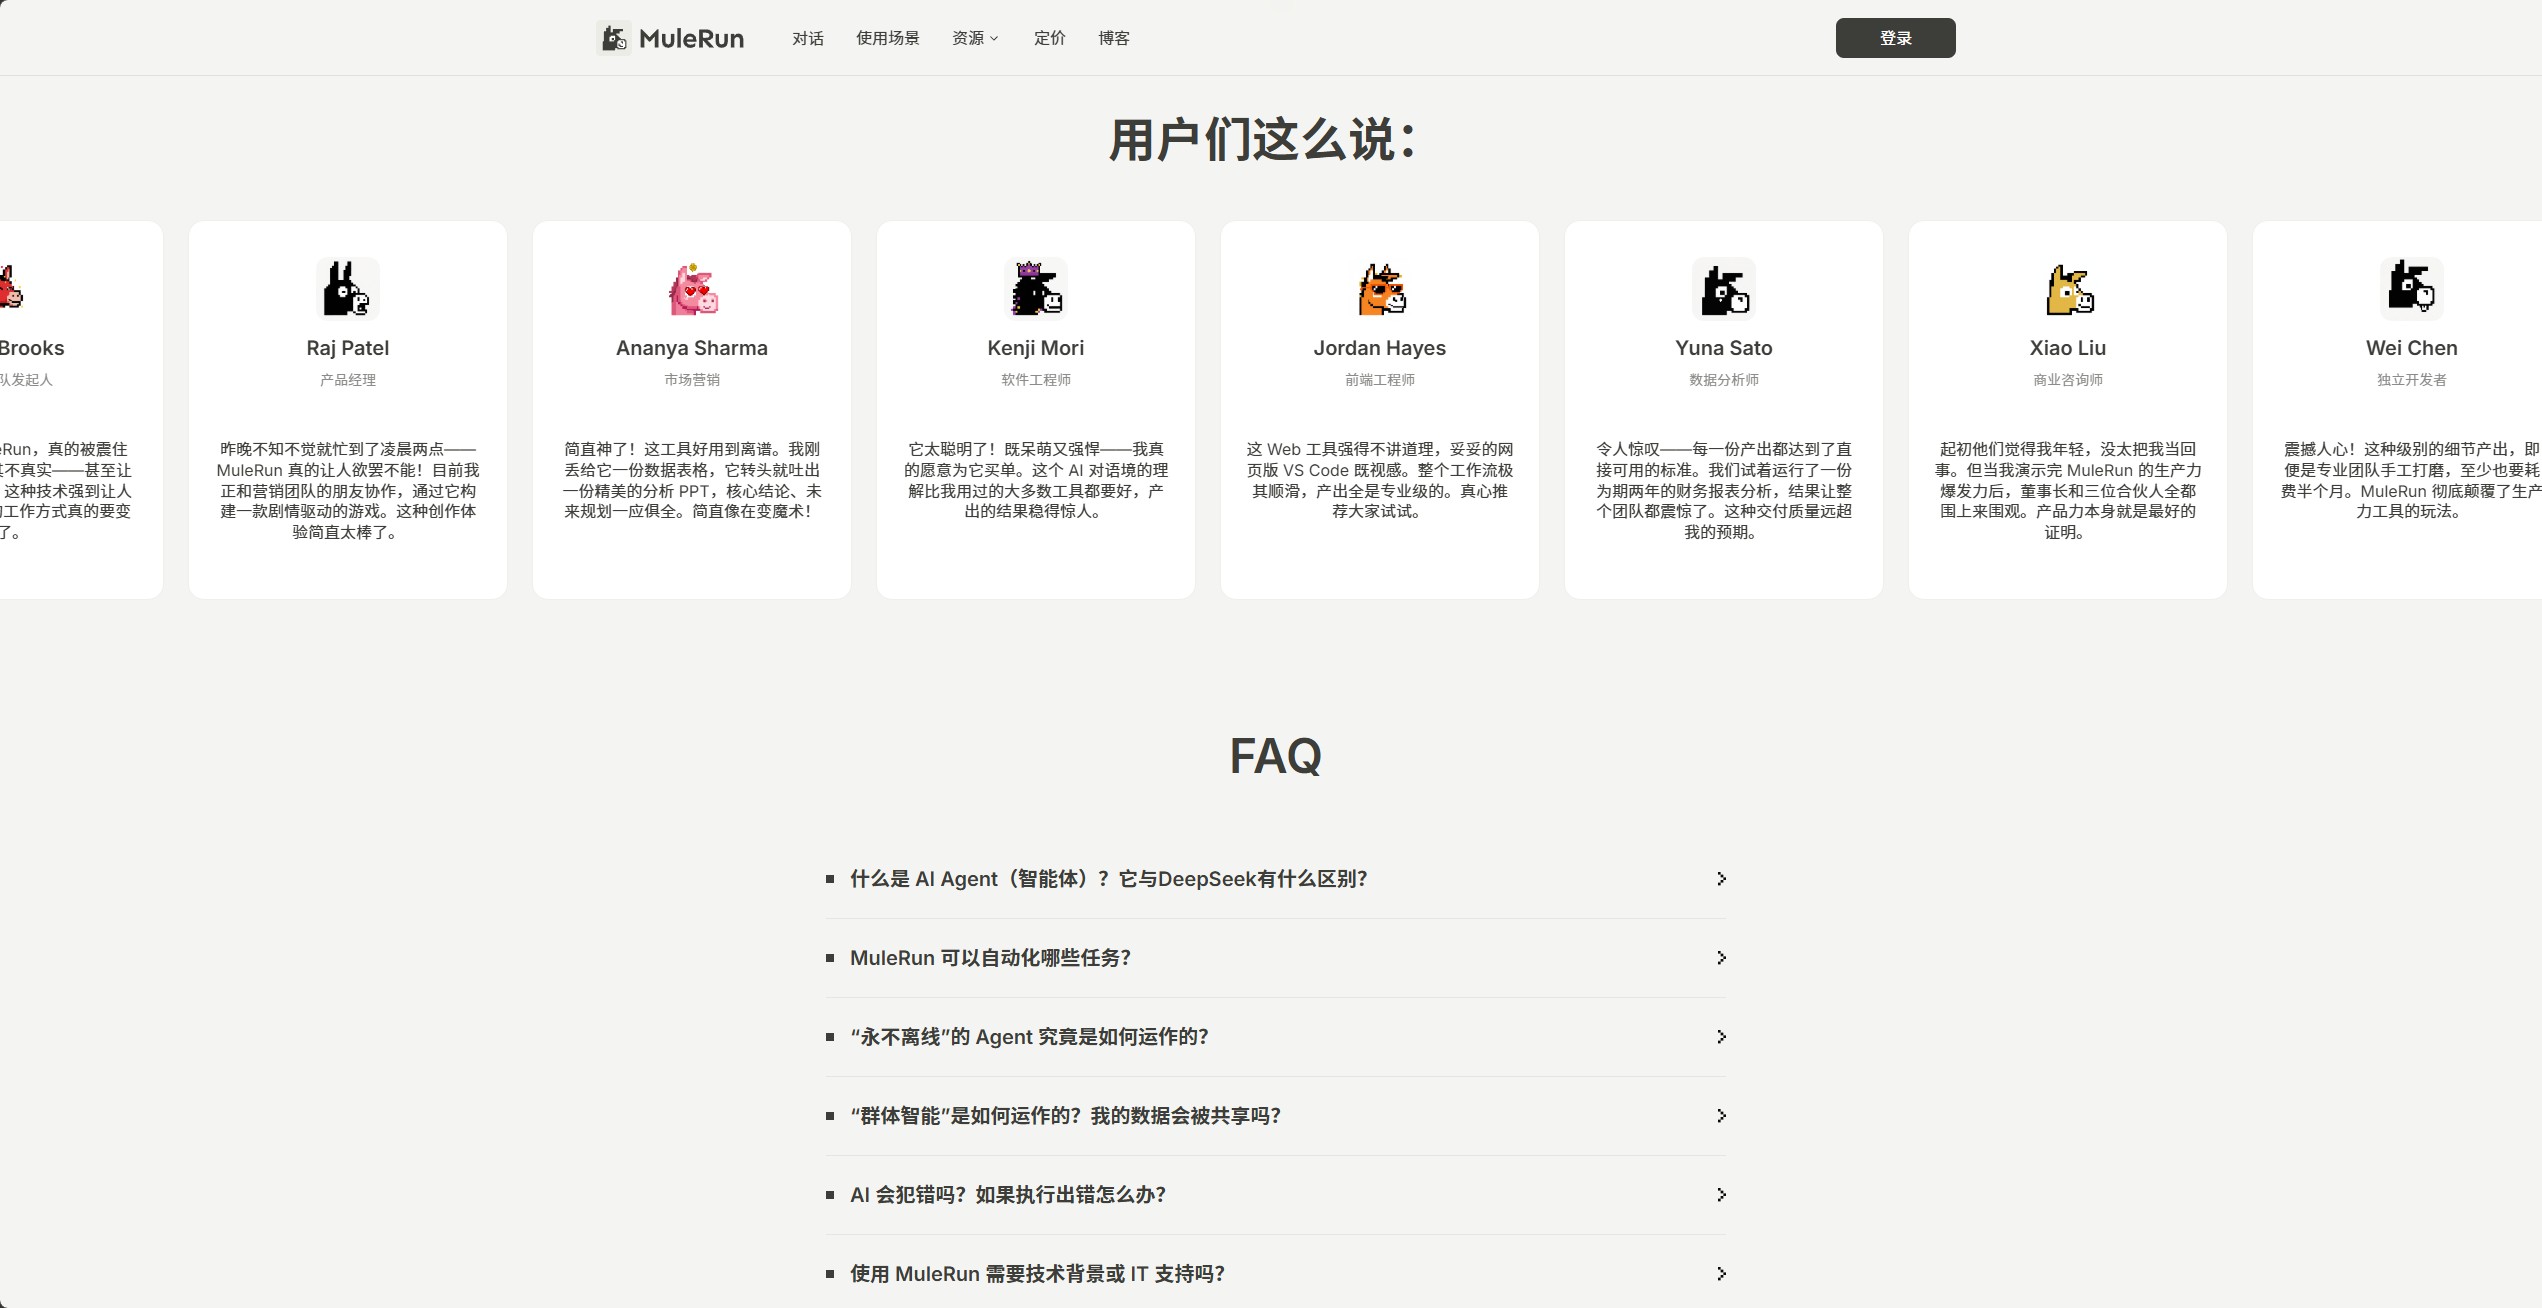Image resolution: width=2542 pixels, height=1308 pixels.
Task: Expand FAQ about needing IT support
Action: click(1276, 1274)
